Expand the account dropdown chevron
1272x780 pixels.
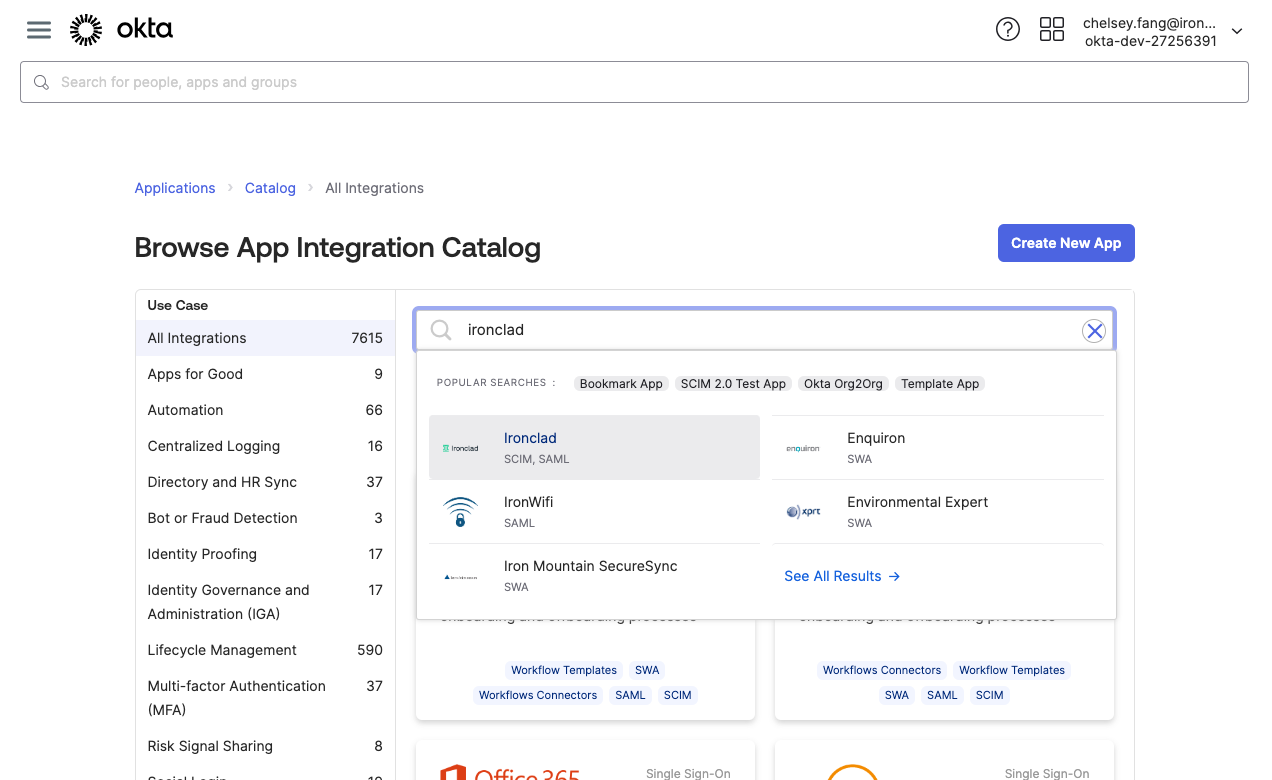point(1237,31)
